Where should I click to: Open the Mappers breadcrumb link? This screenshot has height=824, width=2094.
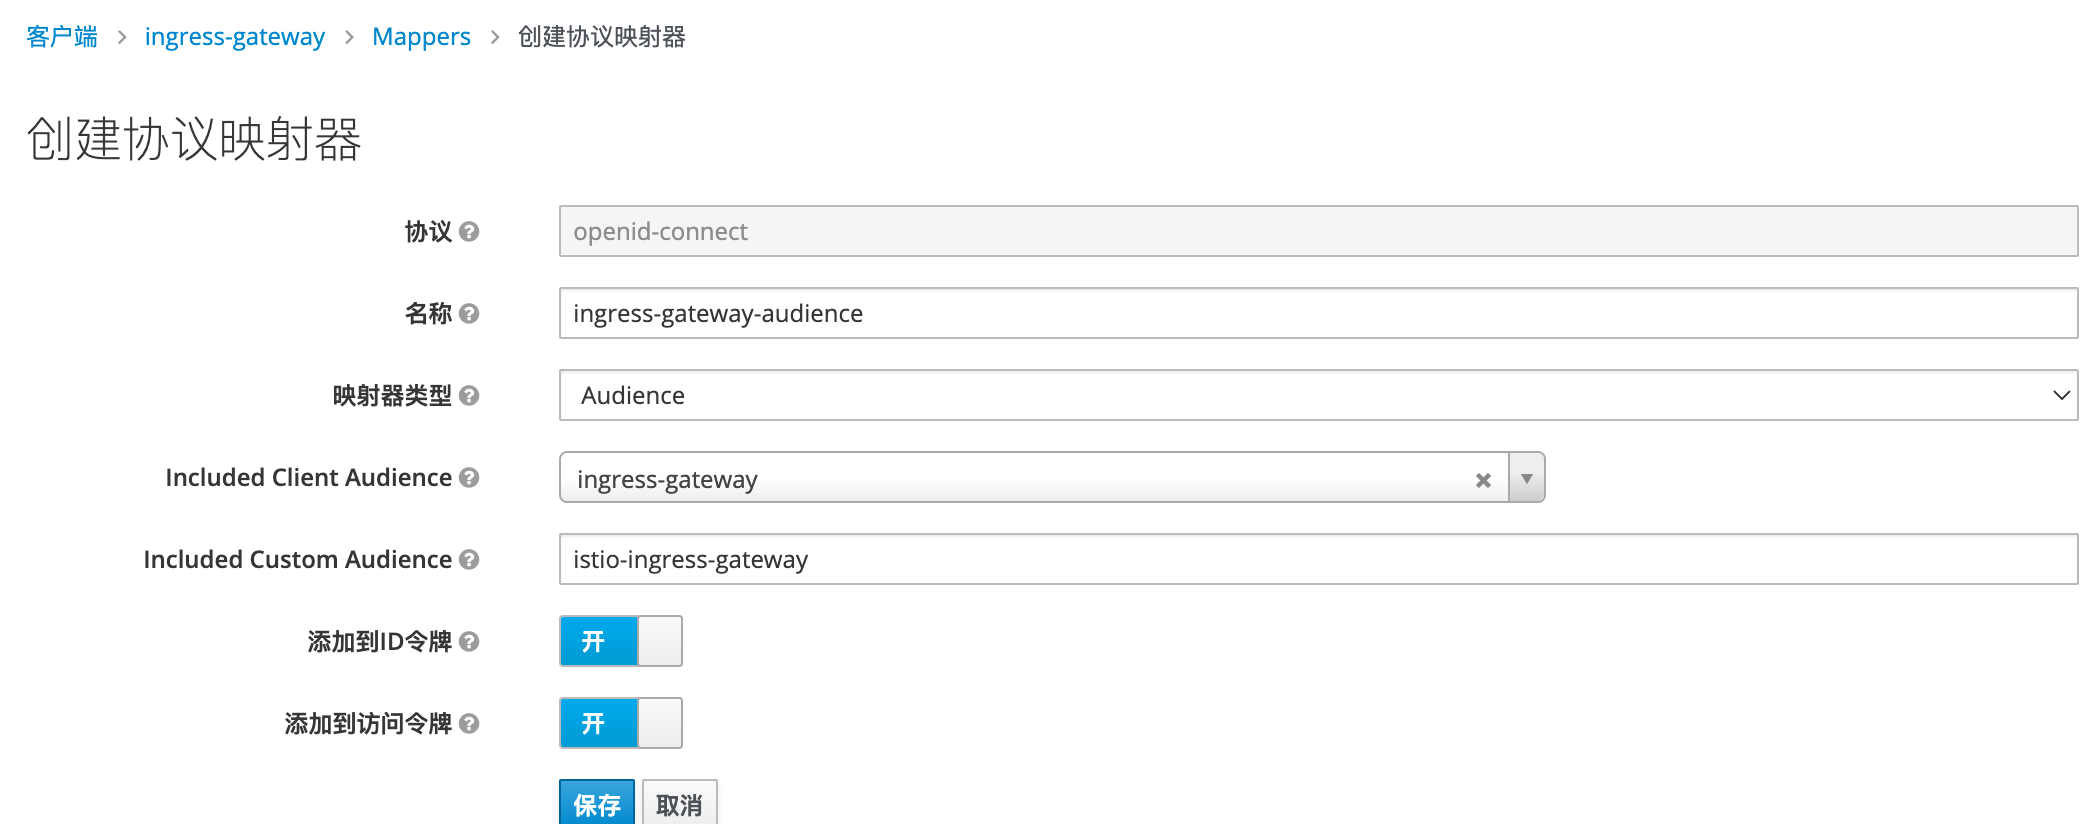coord(421,36)
